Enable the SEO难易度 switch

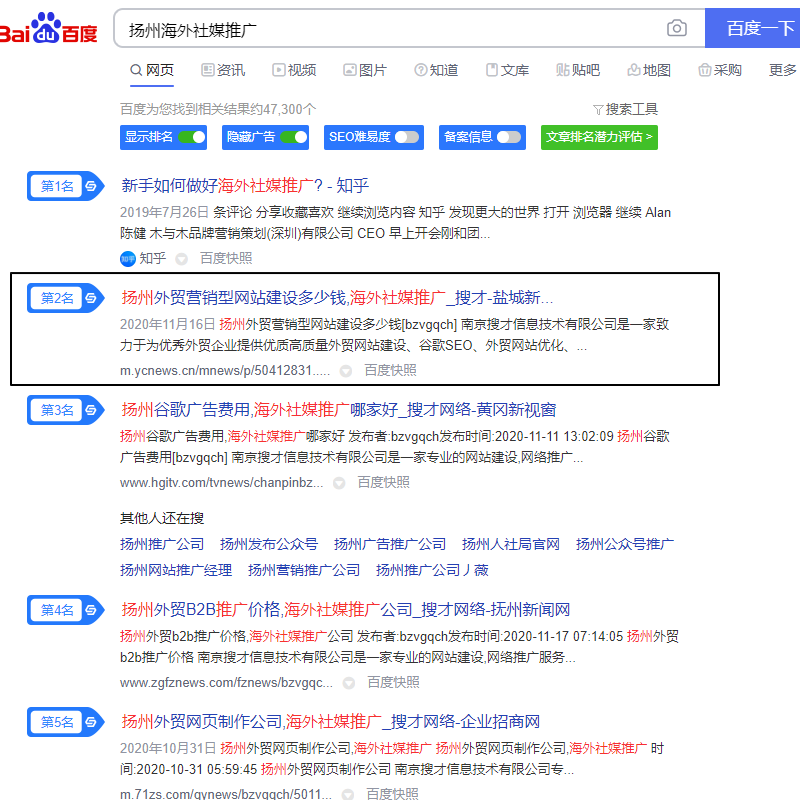pos(407,137)
